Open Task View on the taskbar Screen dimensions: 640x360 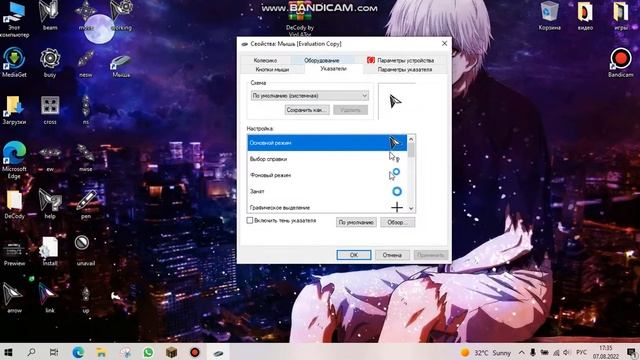point(53,352)
